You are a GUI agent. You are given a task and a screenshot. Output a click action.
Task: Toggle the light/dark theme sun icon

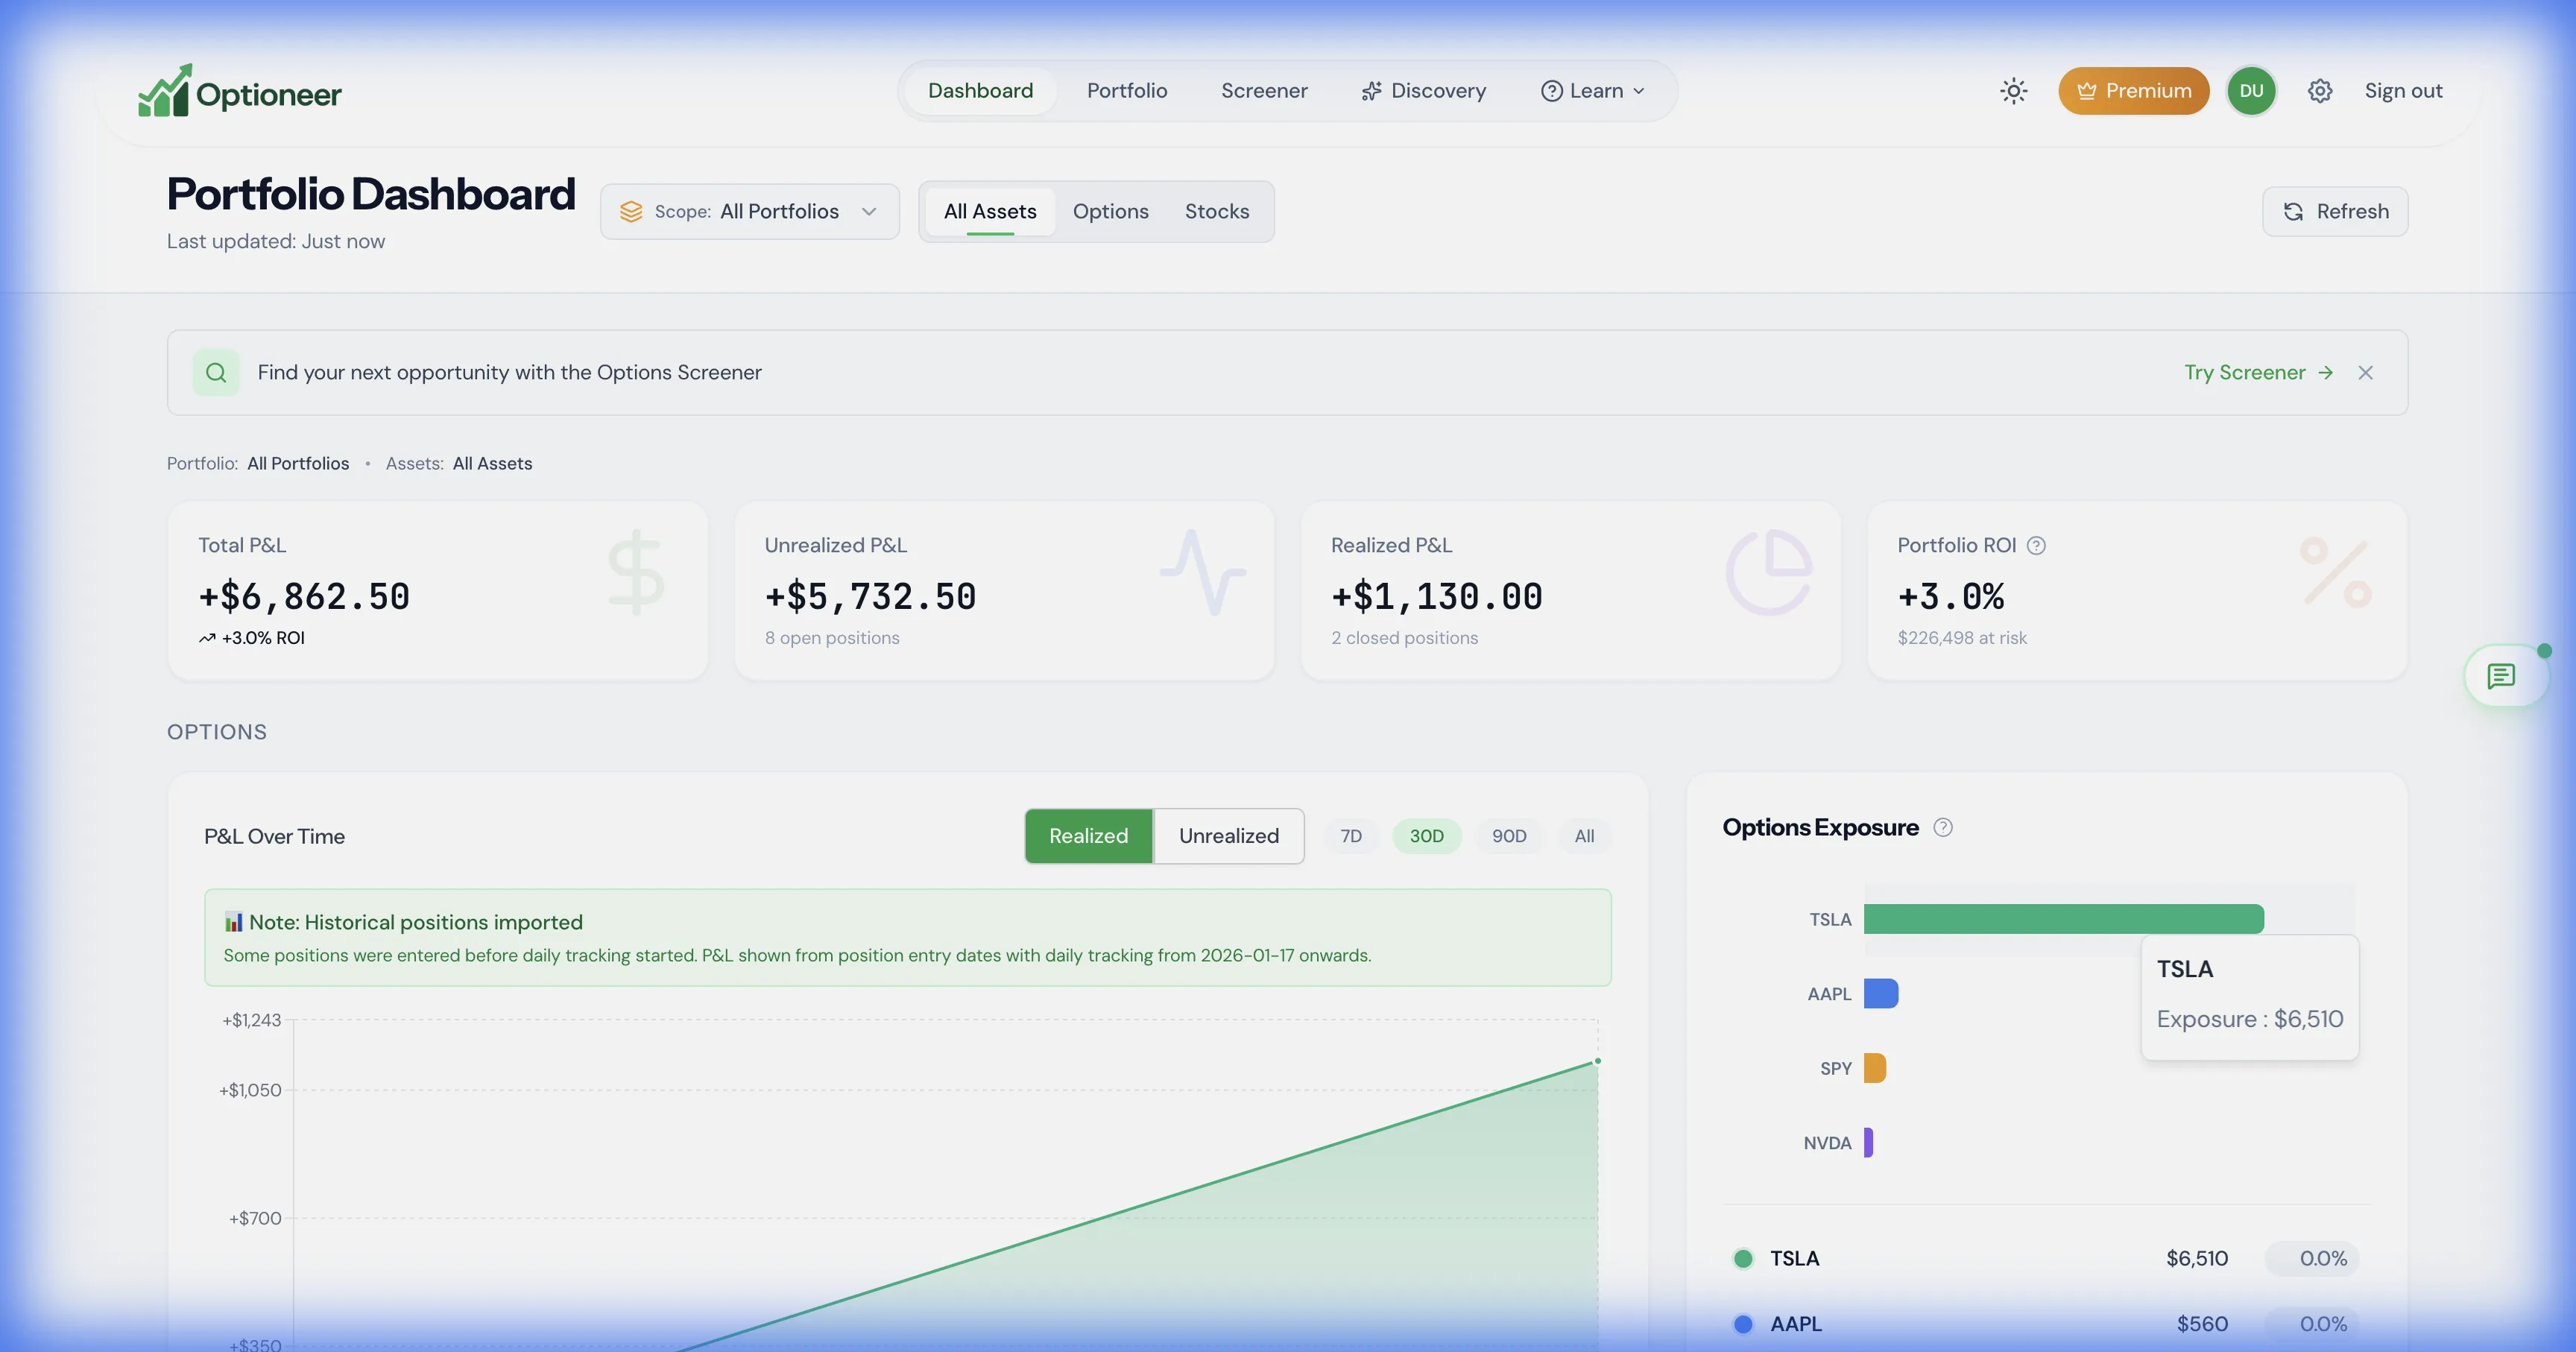click(2013, 91)
